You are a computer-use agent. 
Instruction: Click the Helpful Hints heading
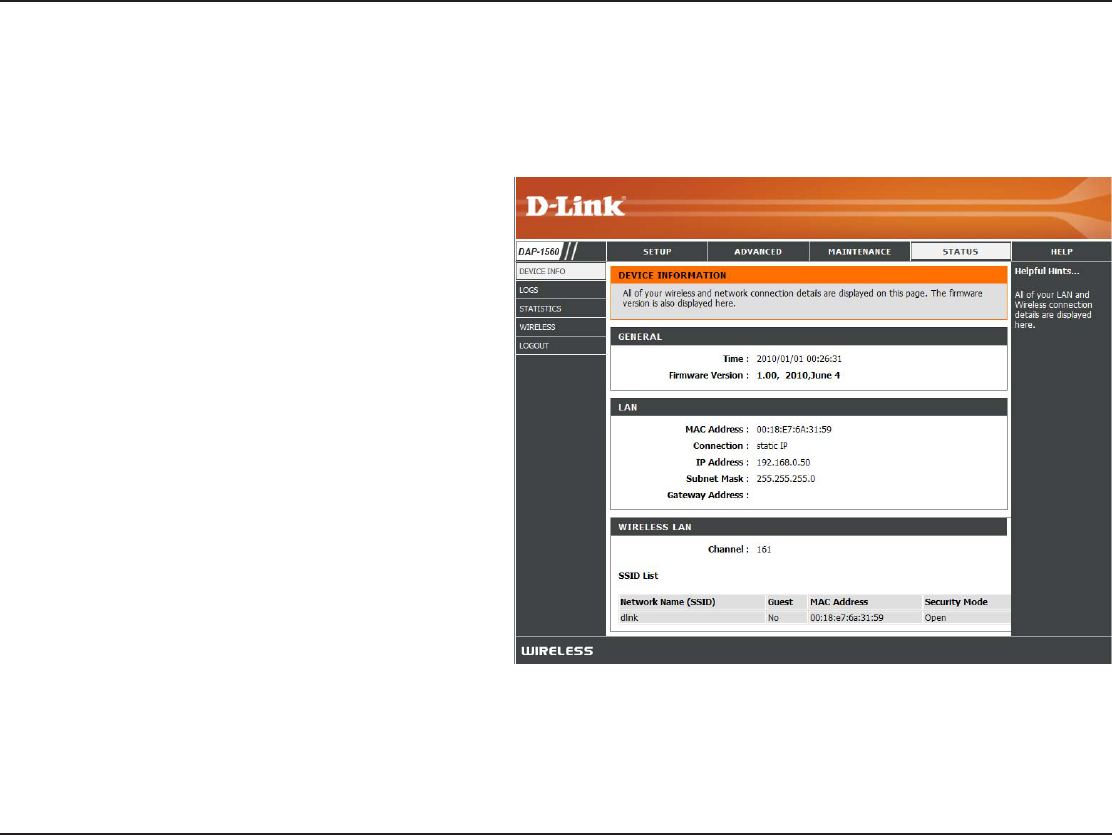click(x=1047, y=271)
